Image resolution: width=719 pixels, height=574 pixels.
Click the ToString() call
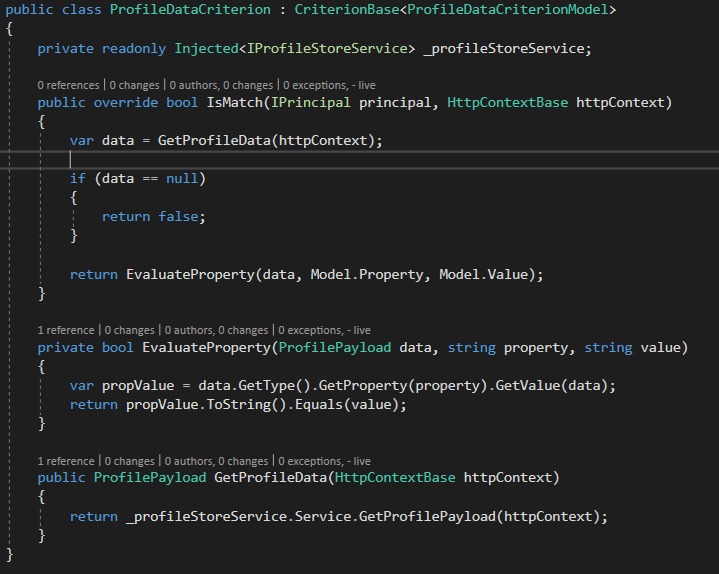tap(247, 405)
